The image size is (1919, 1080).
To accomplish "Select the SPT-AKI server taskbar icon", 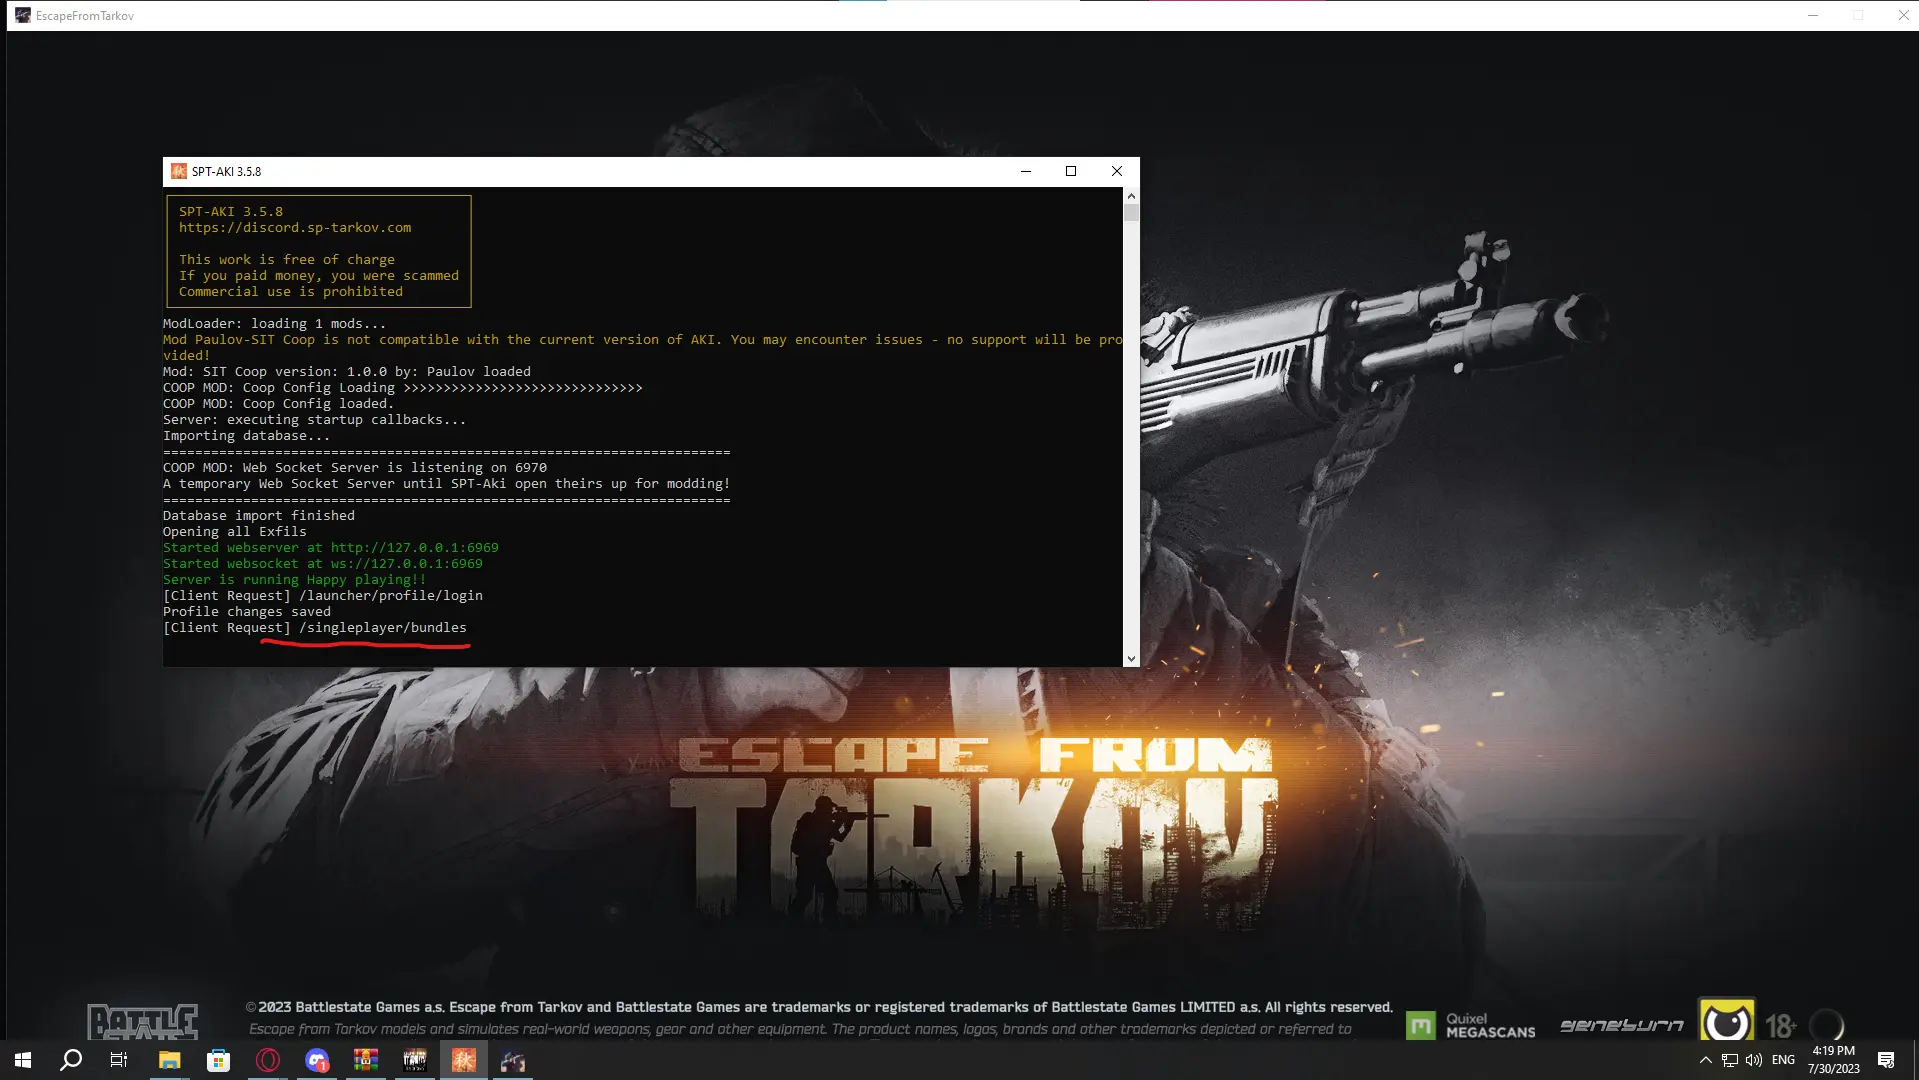I will pos(463,1060).
